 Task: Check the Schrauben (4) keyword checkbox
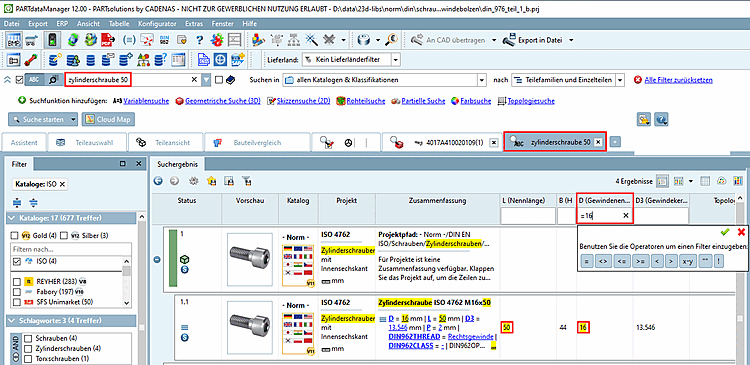pyautogui.click(x=27, y=338)
